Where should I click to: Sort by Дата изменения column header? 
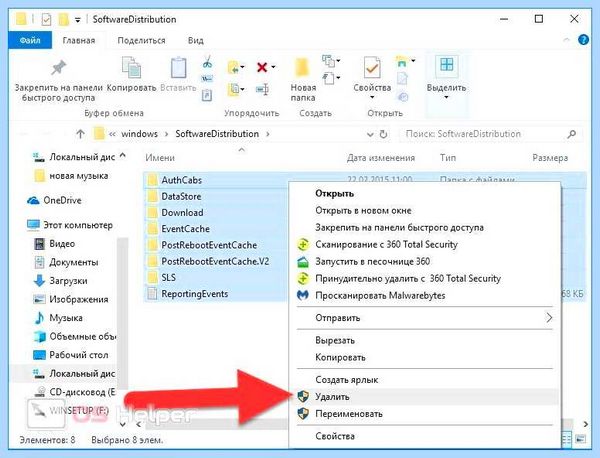pyautogui.click(x=381, y=158)
